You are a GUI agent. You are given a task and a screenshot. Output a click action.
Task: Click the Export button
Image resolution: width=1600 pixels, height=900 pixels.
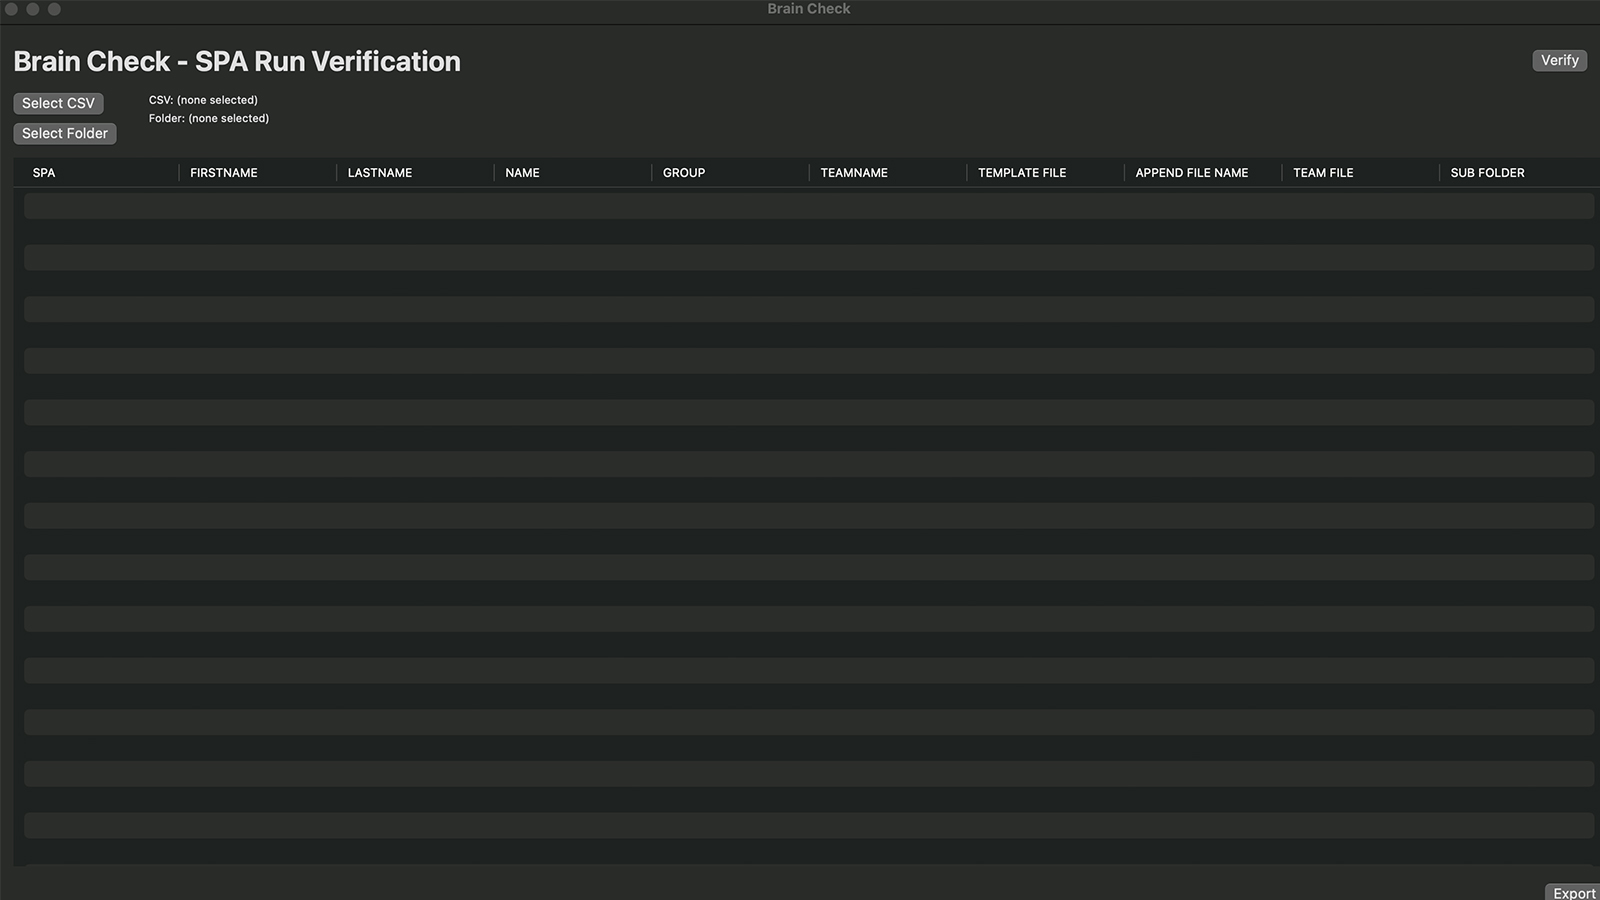pos(1573,892)
